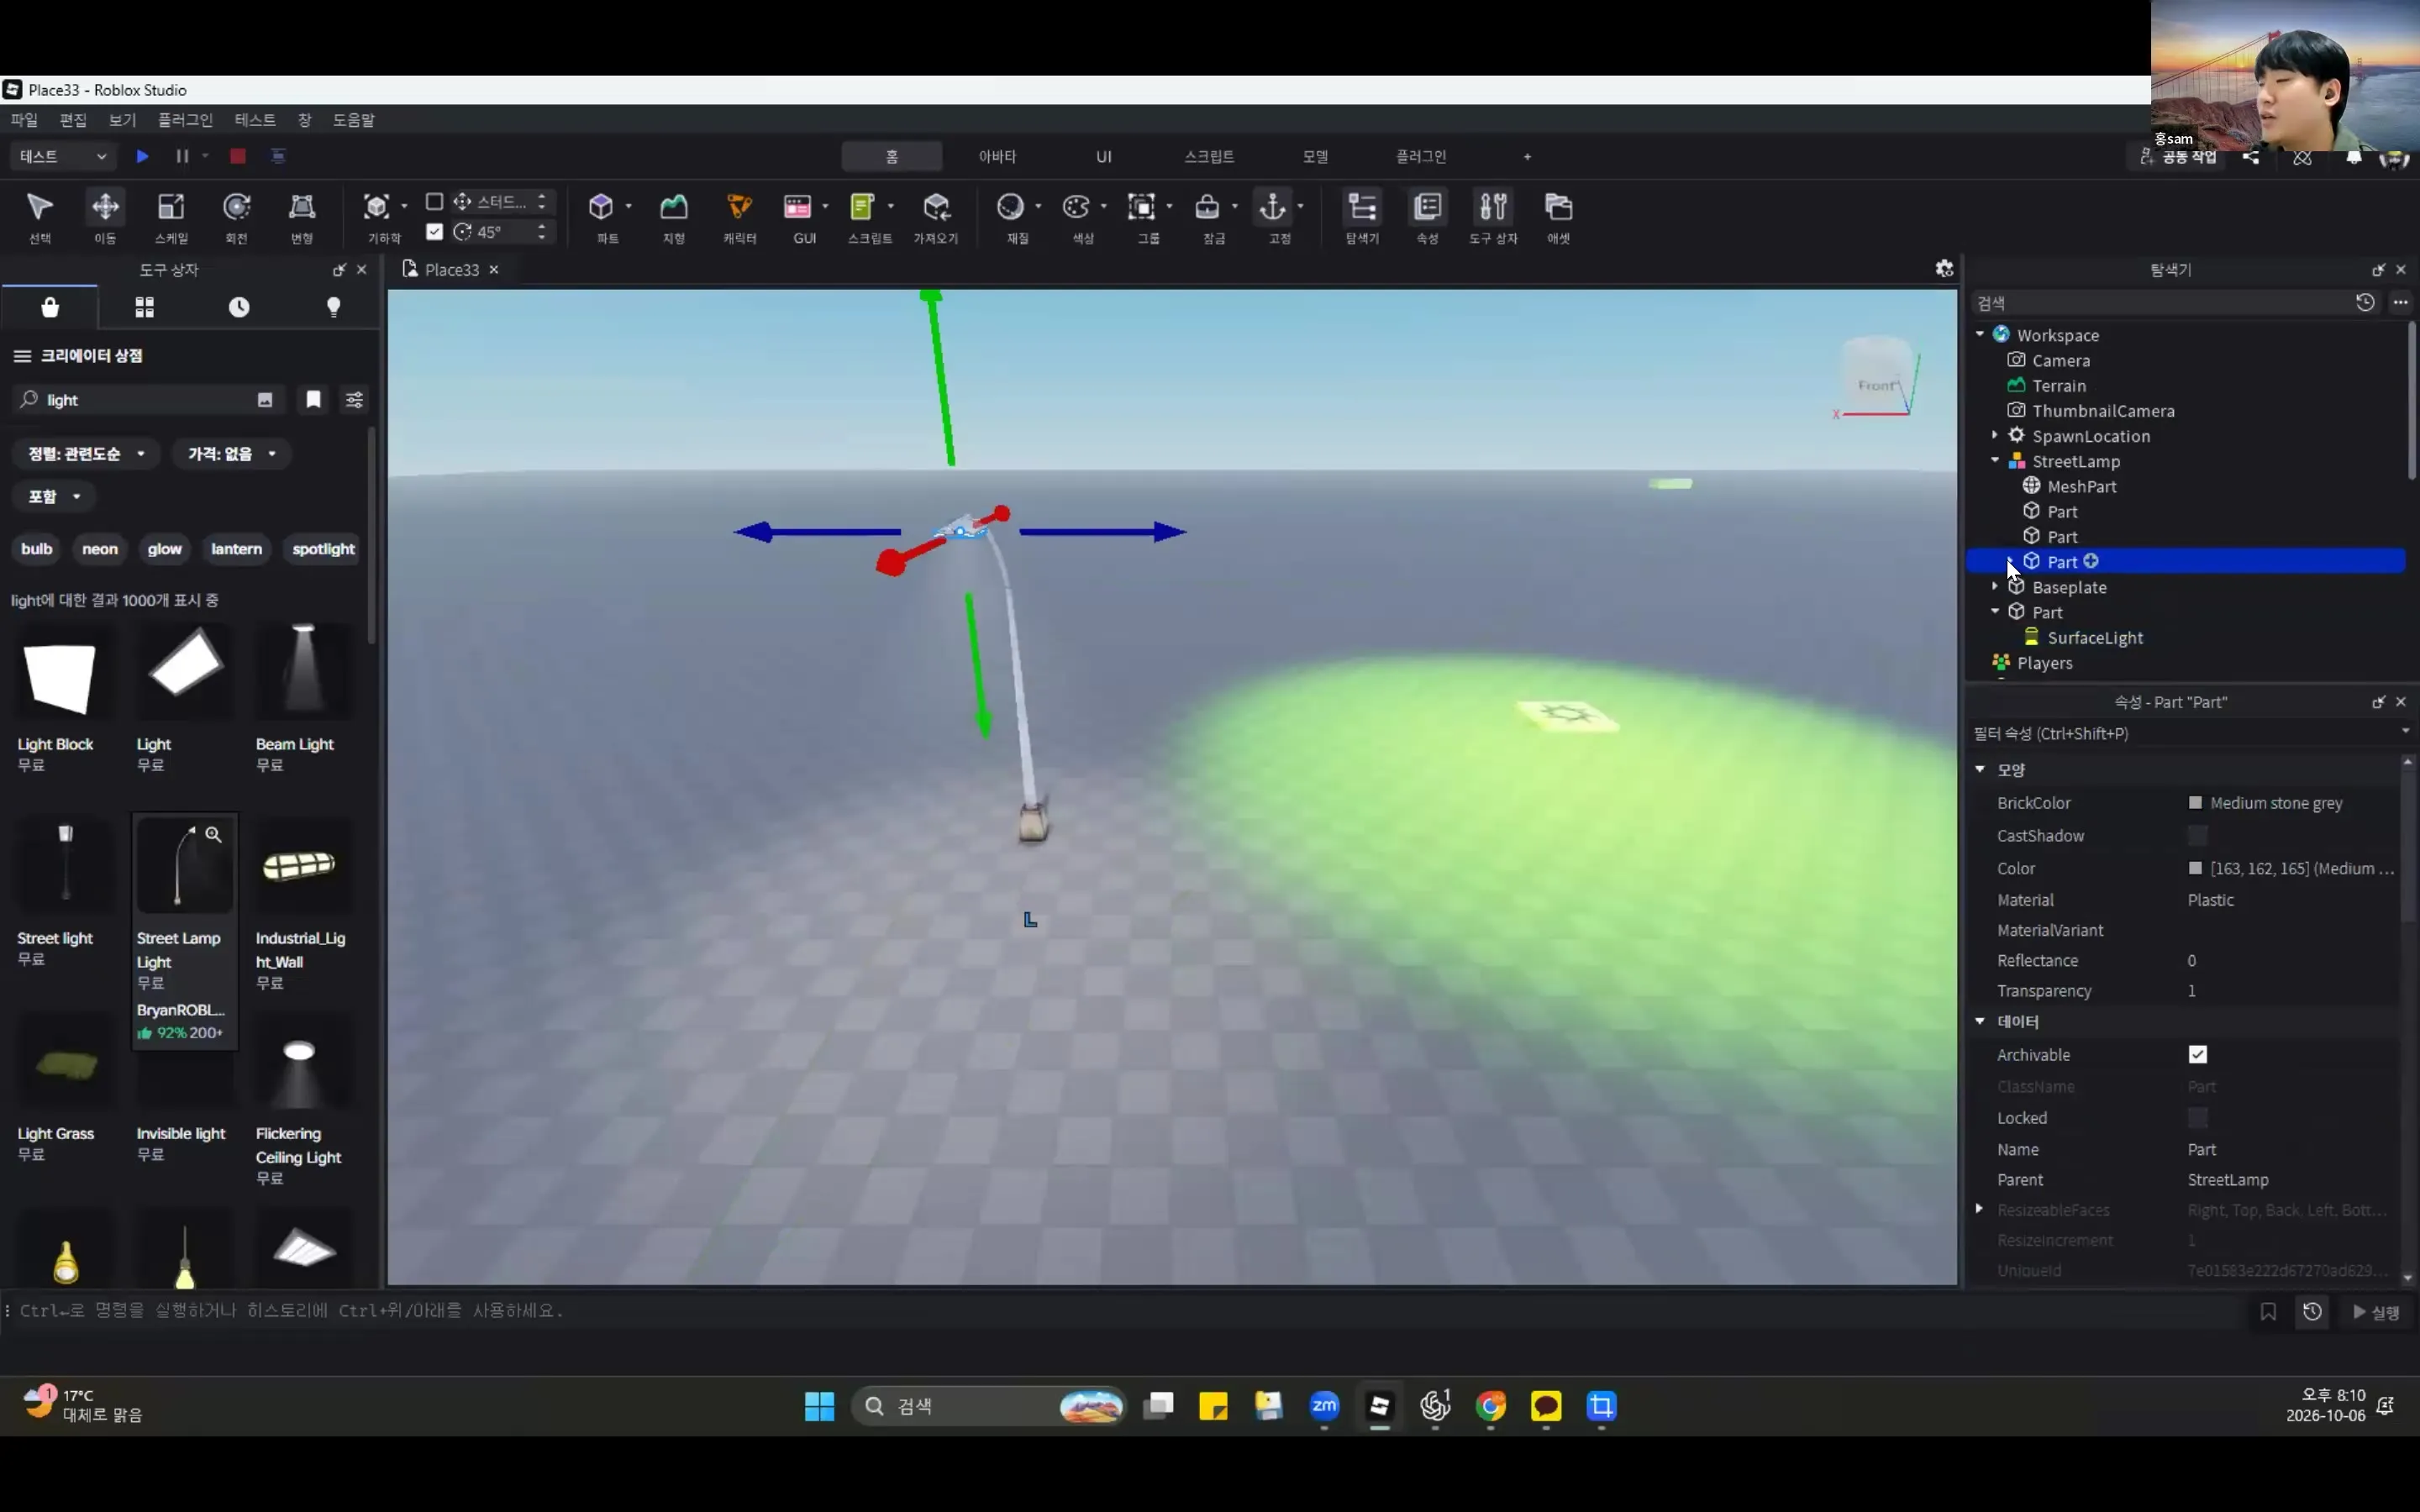
Task: Expand the SpawnLocation tree node
Action: pyautogui.click(x=1995, y=435)
